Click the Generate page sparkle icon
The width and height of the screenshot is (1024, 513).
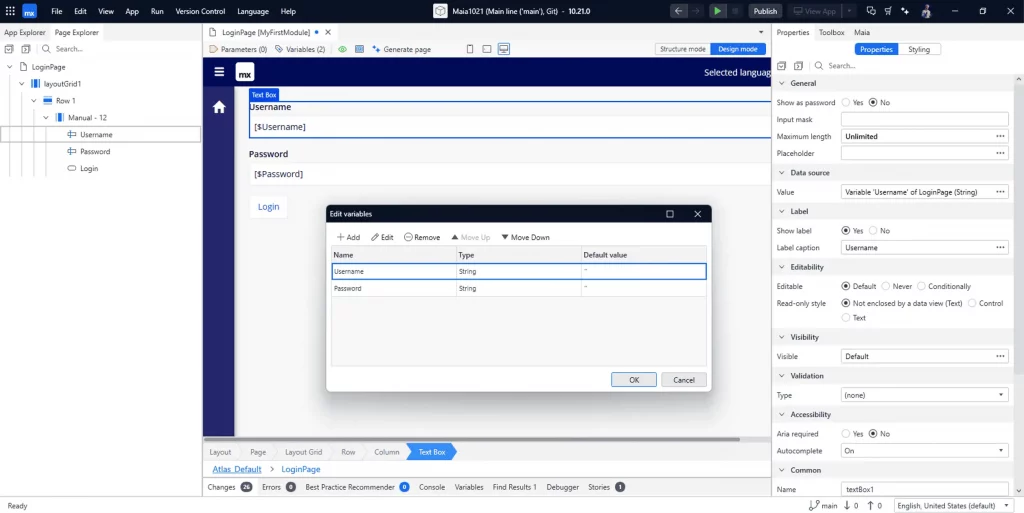[x=376, y=49]
